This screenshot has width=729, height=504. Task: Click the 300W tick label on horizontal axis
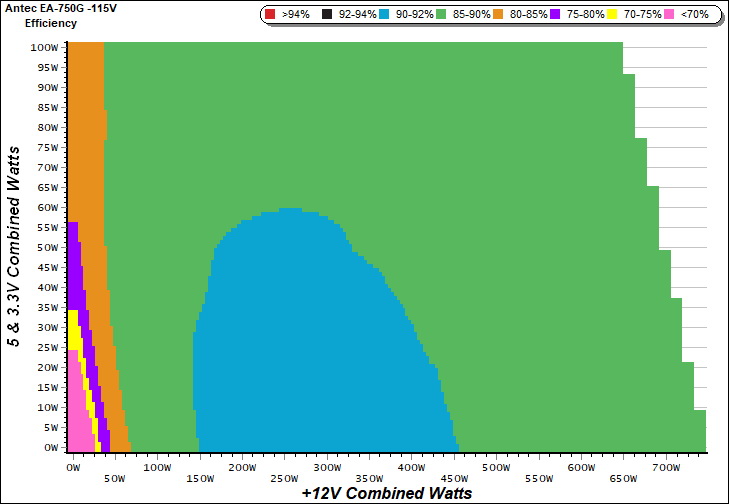point(326,467)
